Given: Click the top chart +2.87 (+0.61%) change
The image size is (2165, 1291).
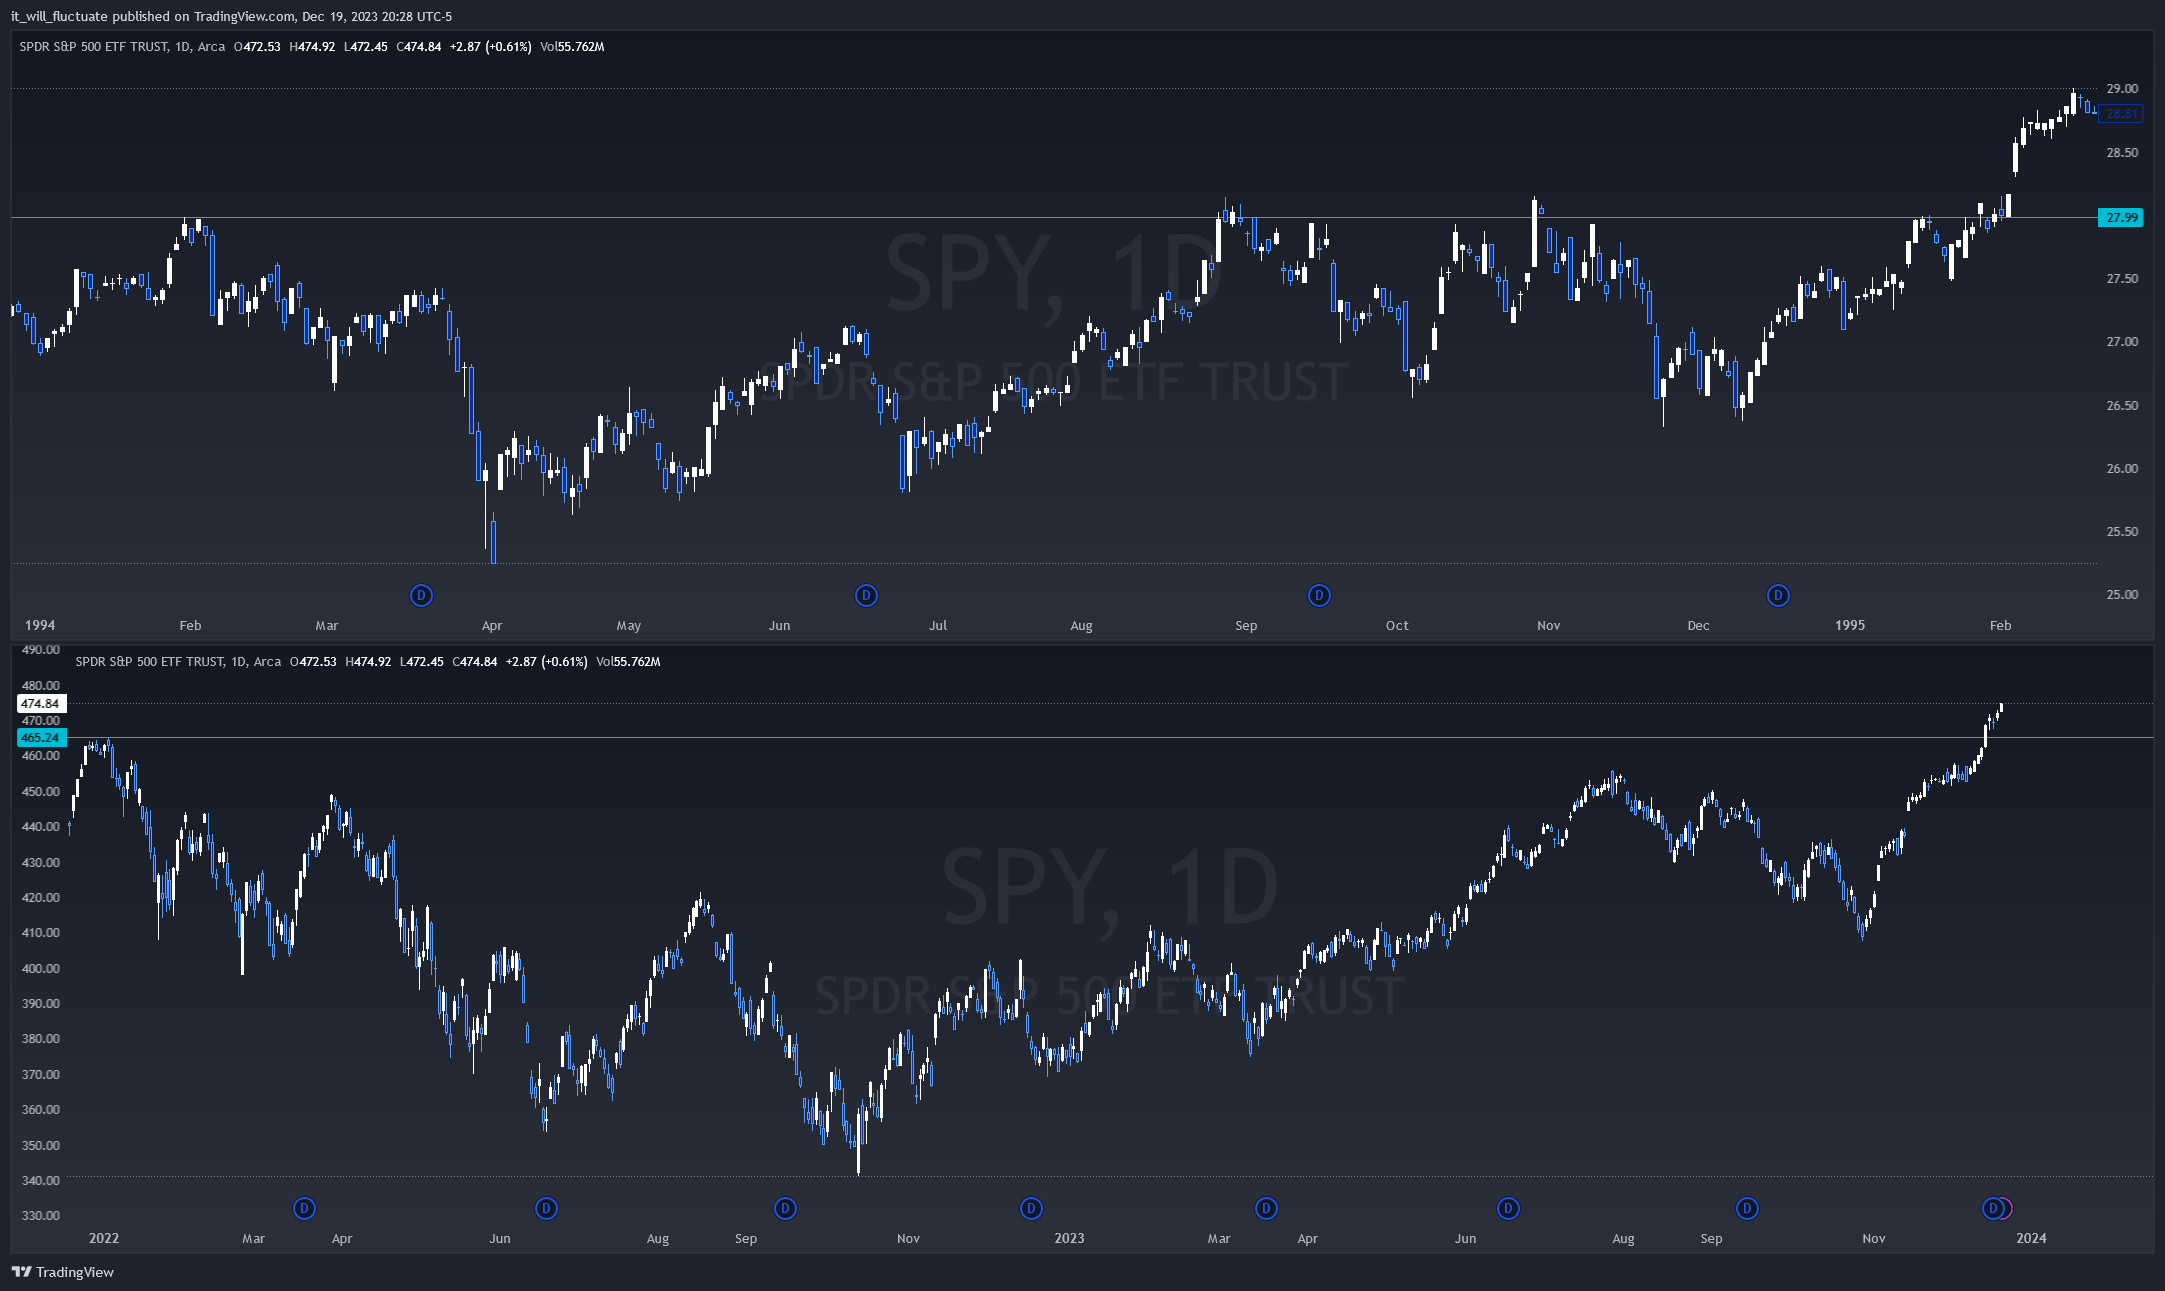Looking at the screenshot, I should pos(491,47).
